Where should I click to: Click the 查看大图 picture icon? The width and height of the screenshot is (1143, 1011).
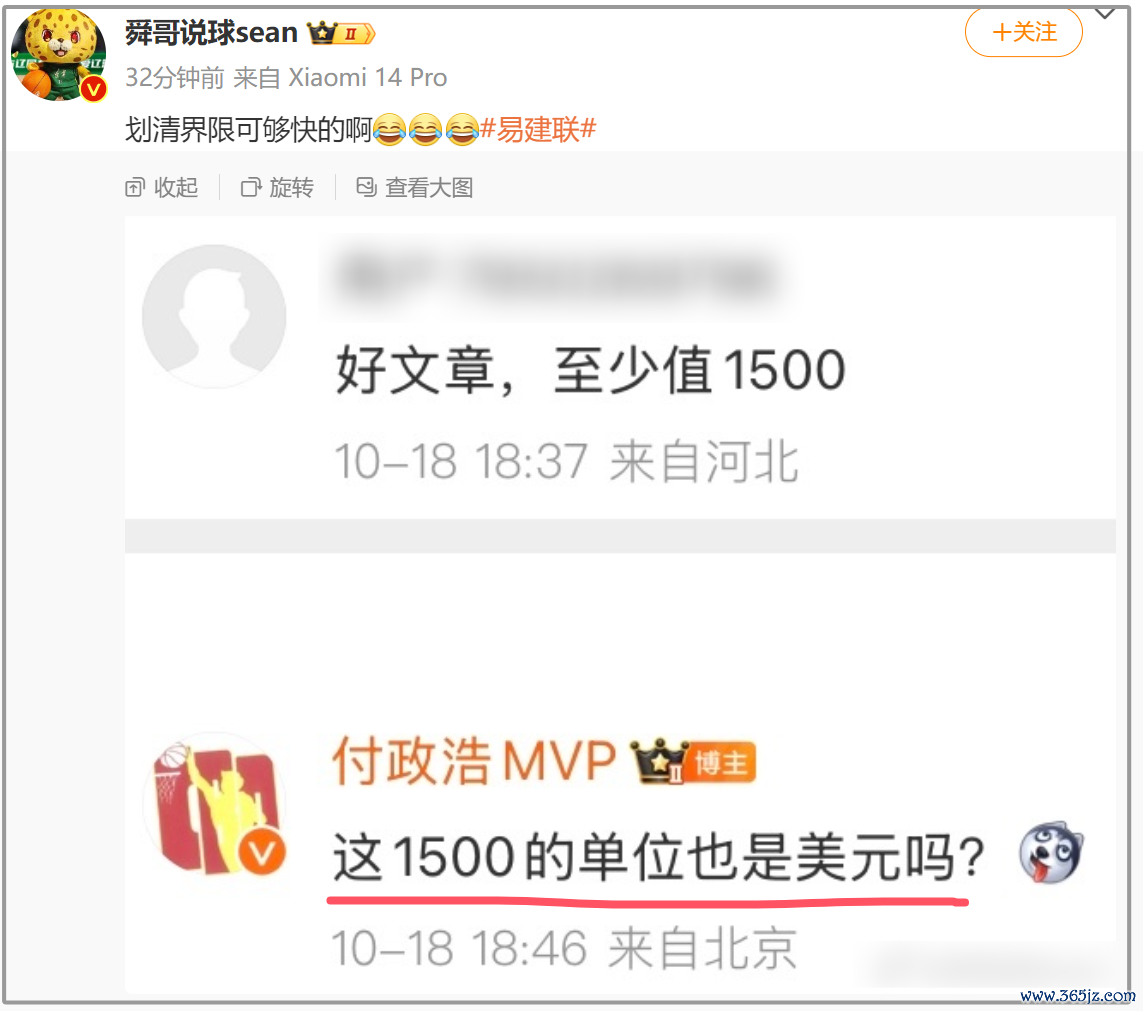pos(366,187)
